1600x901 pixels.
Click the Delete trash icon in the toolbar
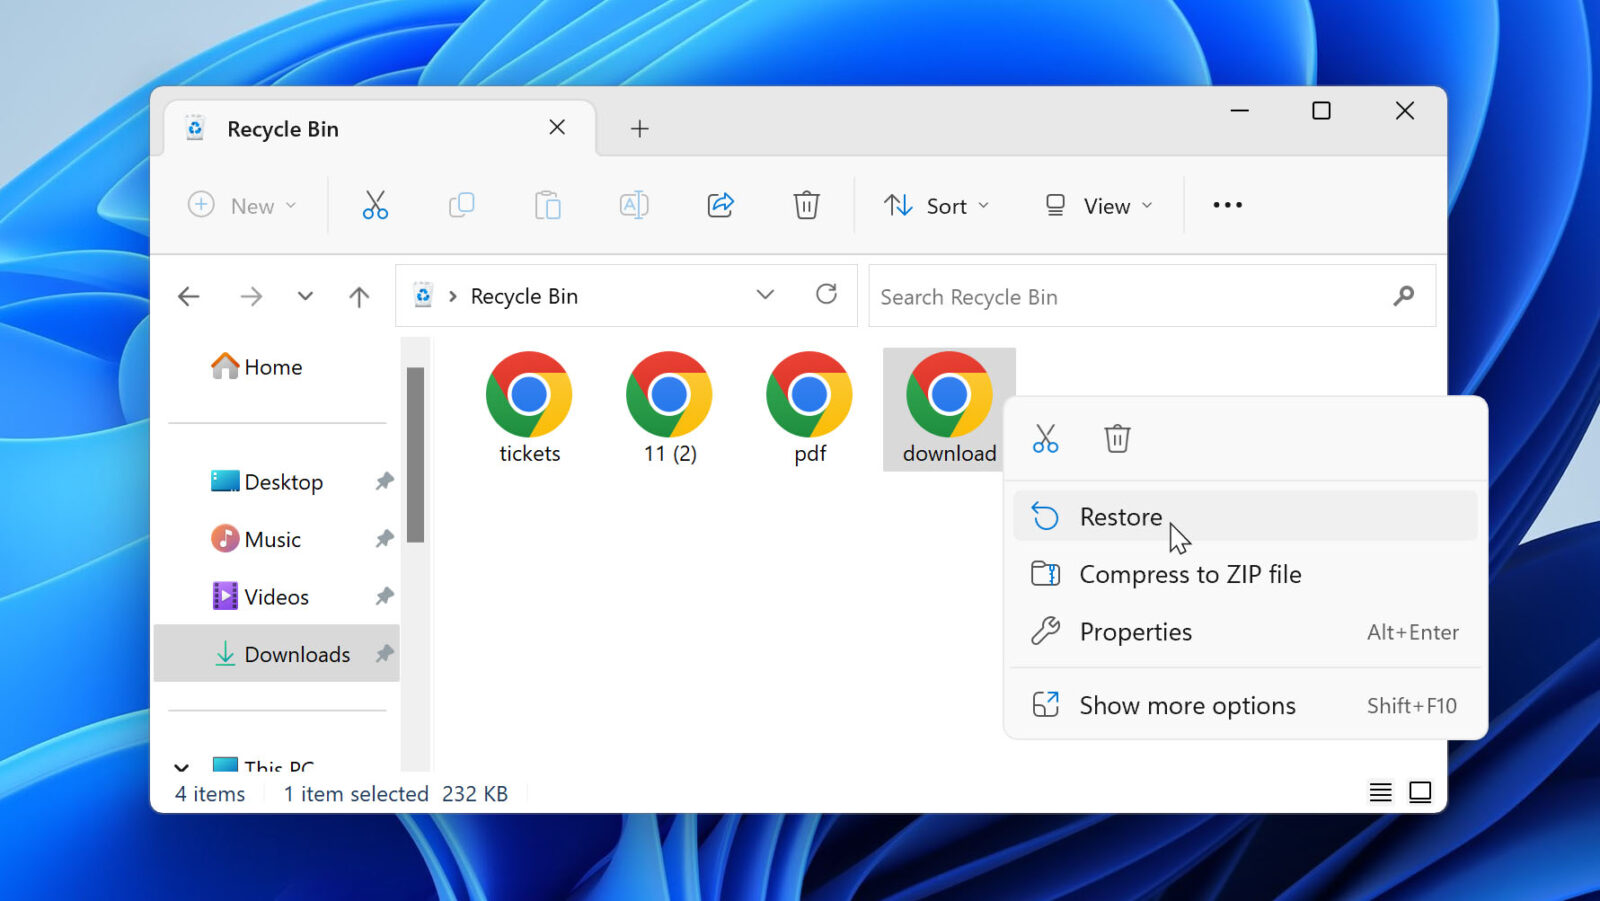[806, 205]
